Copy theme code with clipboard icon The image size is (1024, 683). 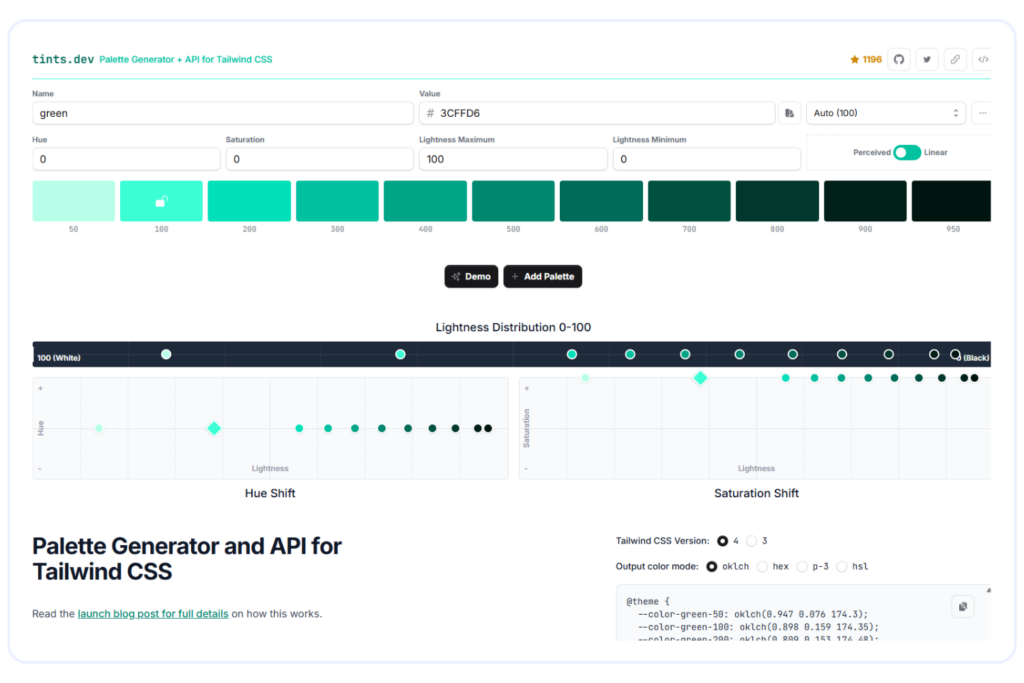pyautogui.click(x=962, y=606)
